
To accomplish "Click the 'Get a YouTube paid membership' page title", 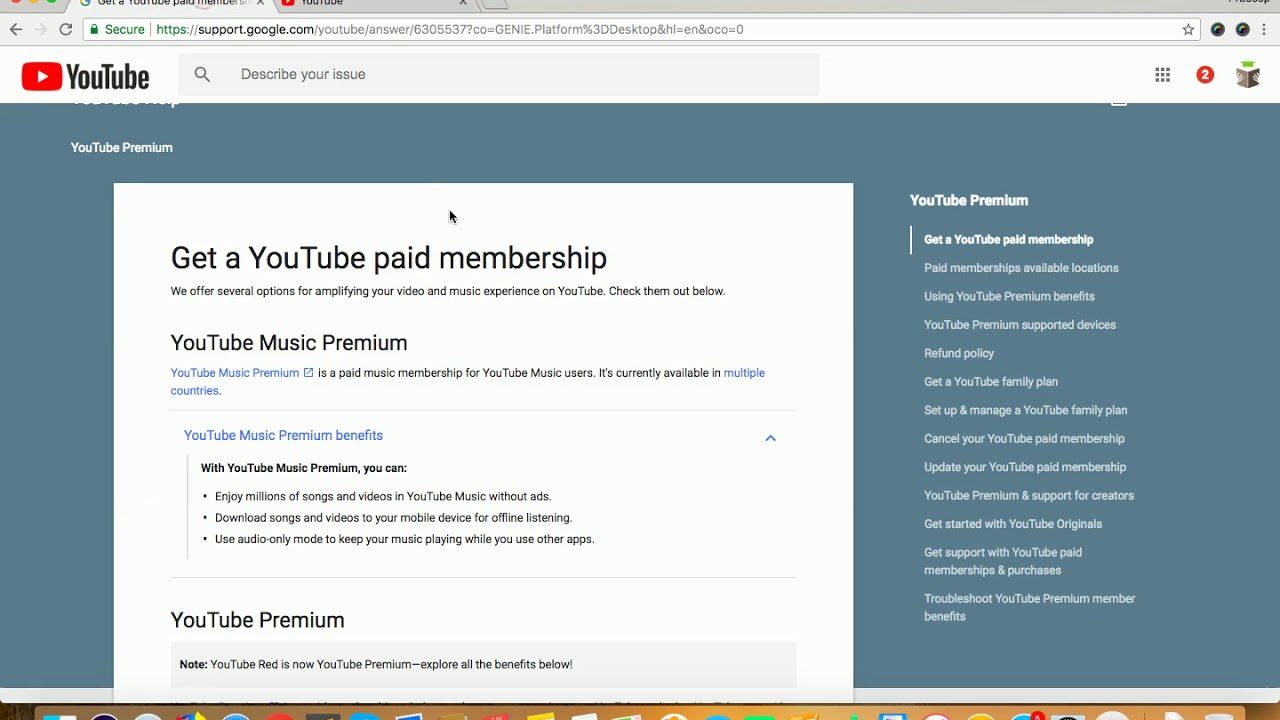I will pos(388,258).
